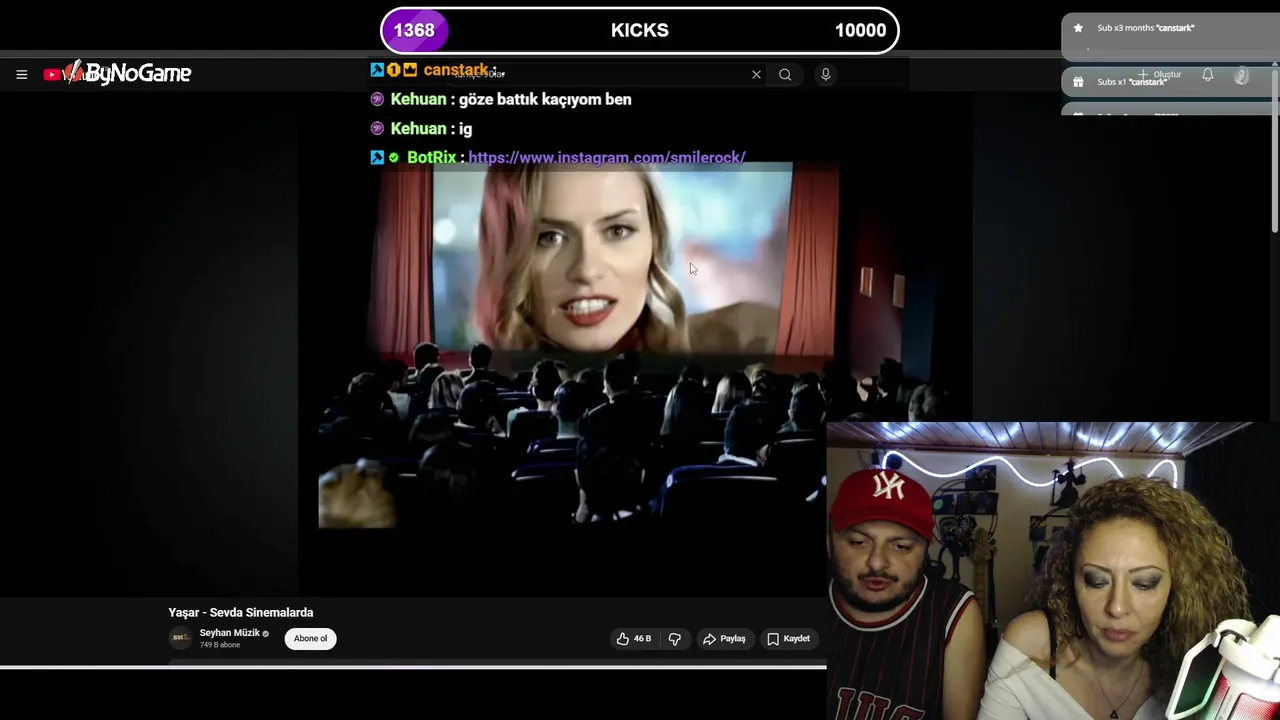Click the page scrollbar on the right
1280x720 pixels.
[1275, 150]
